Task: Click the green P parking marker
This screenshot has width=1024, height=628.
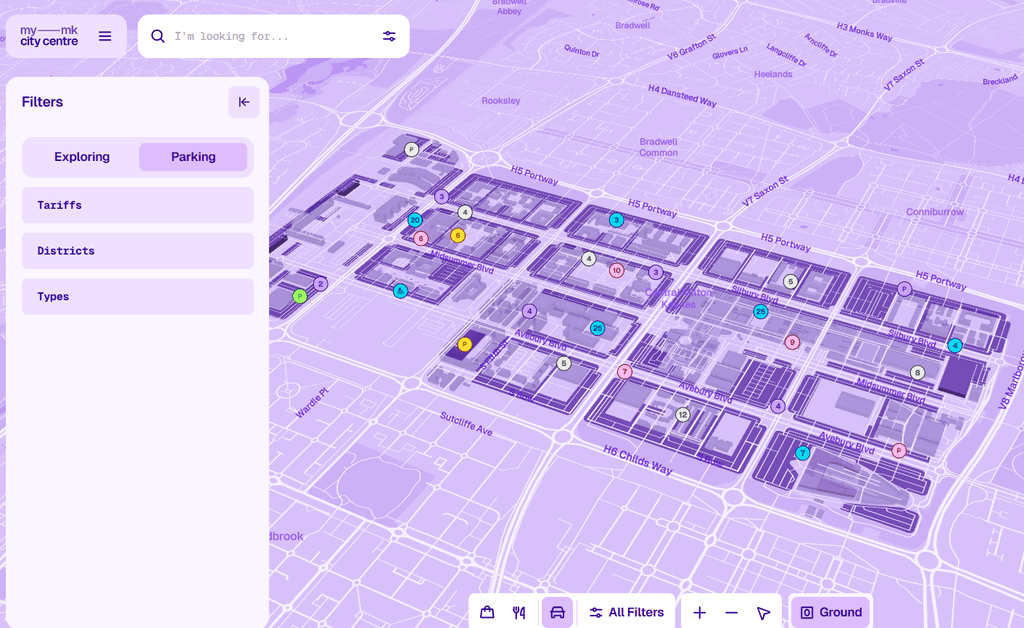Action: 299,296
